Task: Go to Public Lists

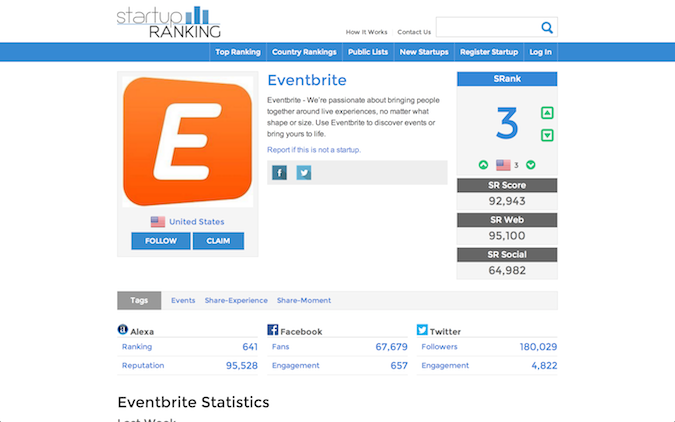Action: coord(368,52)
